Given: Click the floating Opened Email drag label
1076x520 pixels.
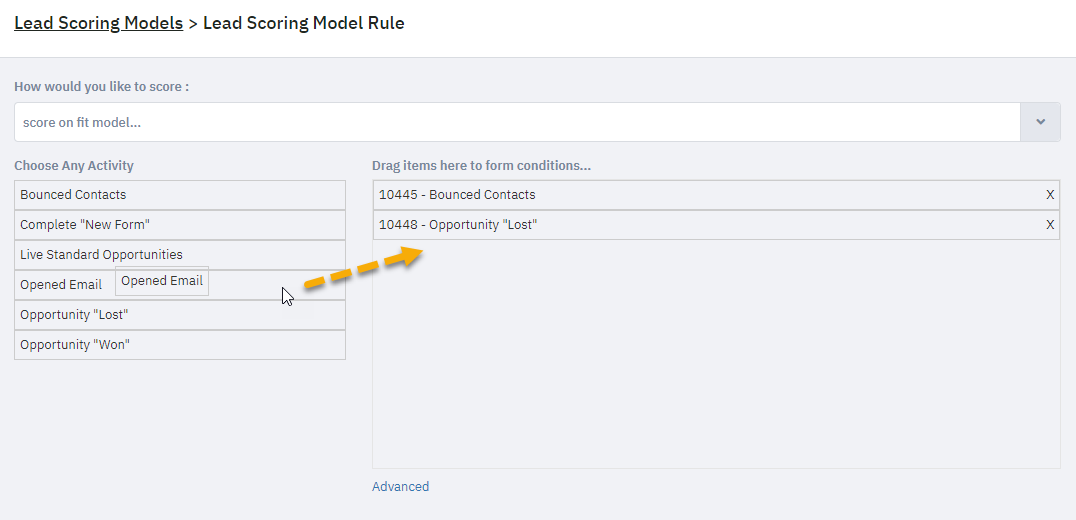Looking at the screenshot, I should 162,281.
